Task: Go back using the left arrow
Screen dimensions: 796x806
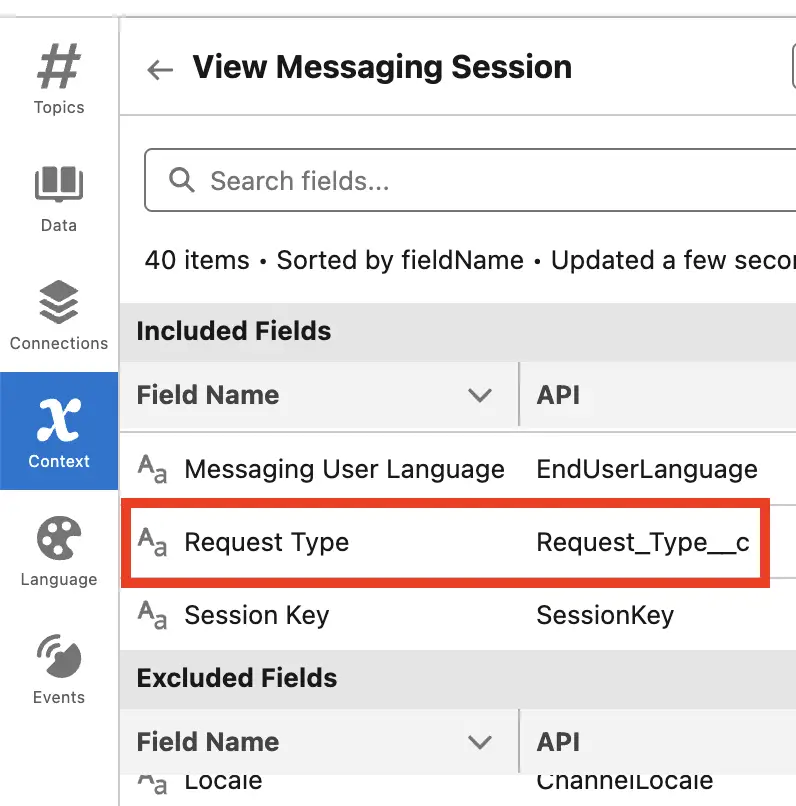Action: (160, 69)
